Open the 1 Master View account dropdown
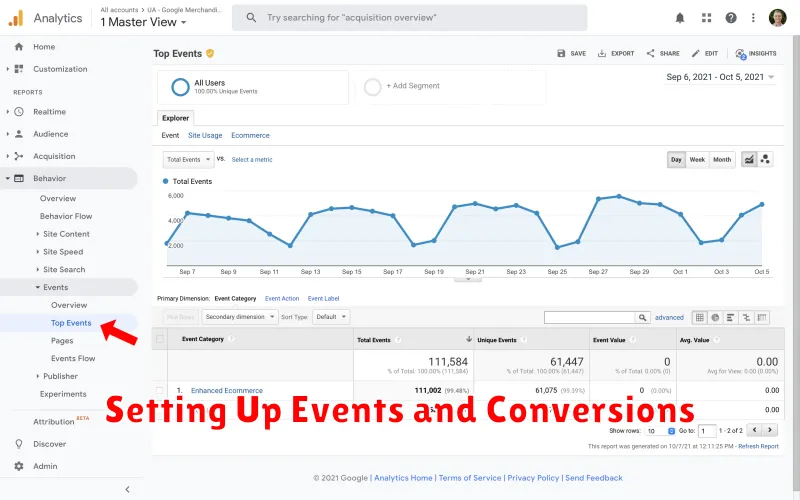 (143, 22)
